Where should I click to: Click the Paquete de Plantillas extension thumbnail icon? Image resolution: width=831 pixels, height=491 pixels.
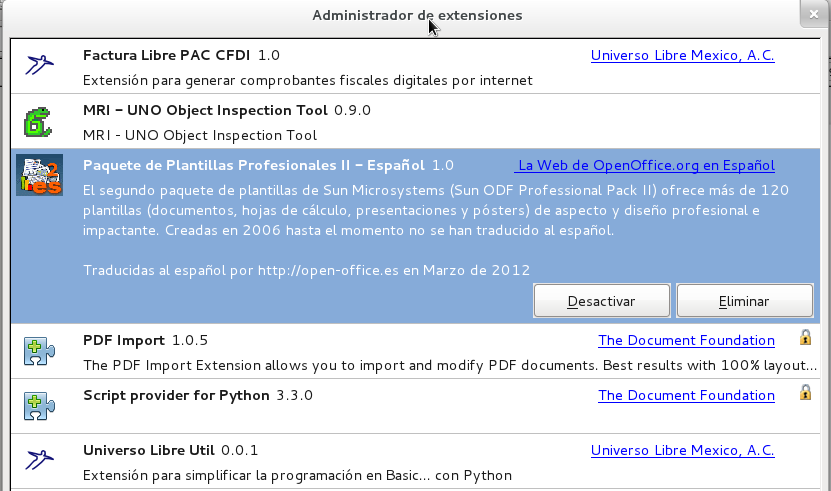pos(40,175)
